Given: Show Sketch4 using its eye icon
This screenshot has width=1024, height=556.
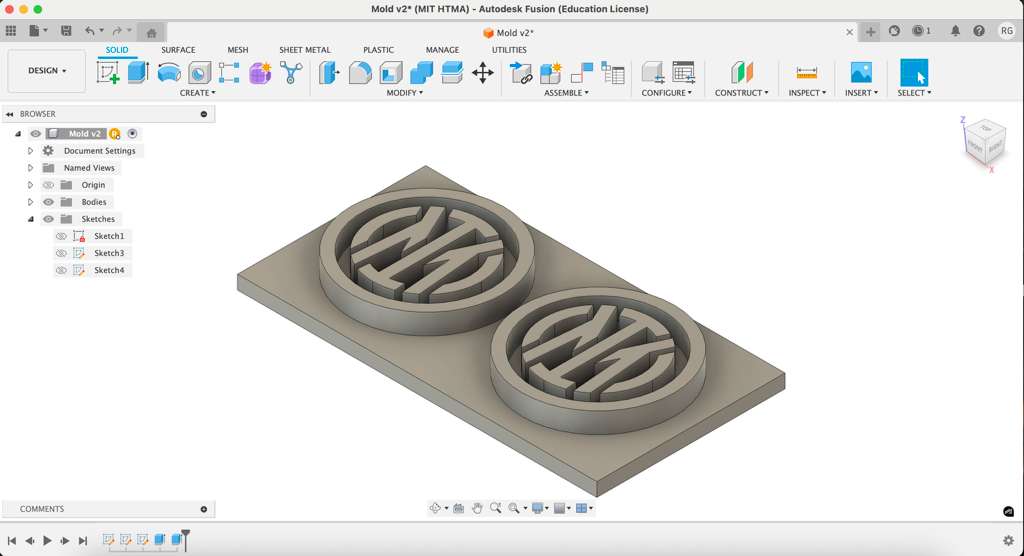Looking at the screenshot, I should [61, 270].
